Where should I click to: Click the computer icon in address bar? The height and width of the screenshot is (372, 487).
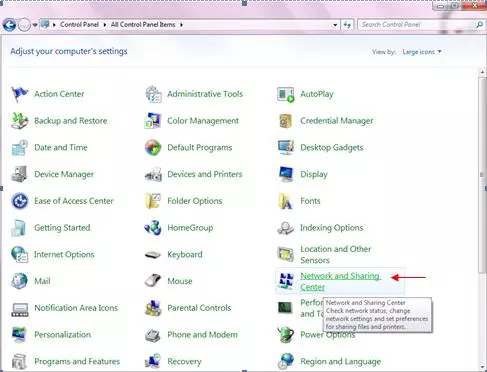(x=45, y=24)
